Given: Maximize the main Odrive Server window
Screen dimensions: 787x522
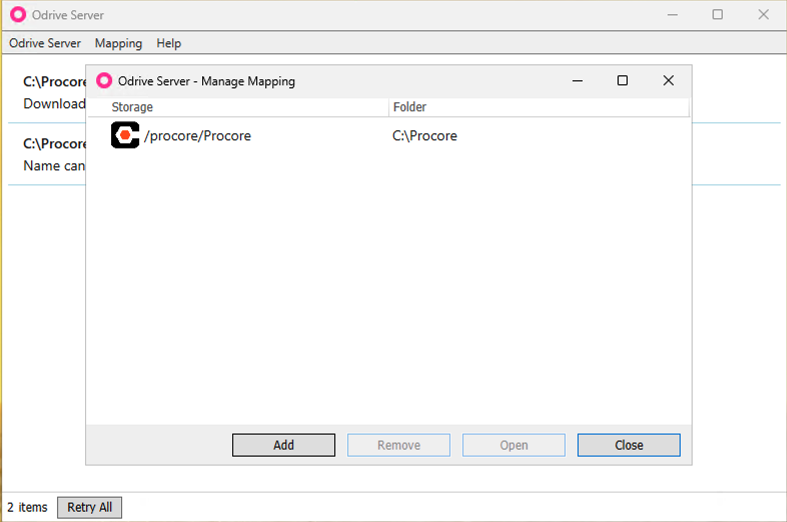Looking at the screenshot, I should pos(717,15).
